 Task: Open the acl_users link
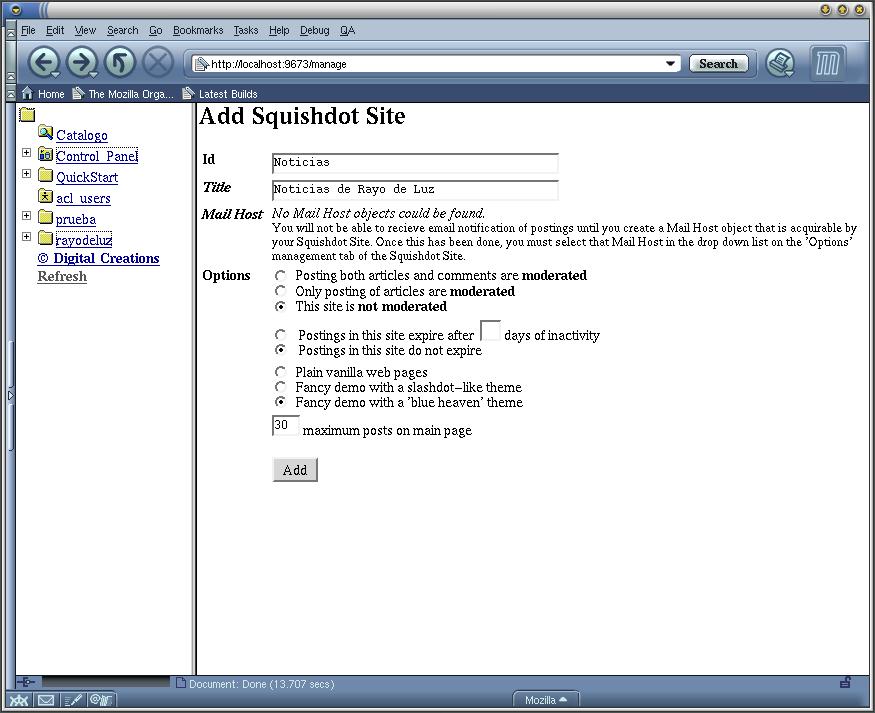pos(83,198)
